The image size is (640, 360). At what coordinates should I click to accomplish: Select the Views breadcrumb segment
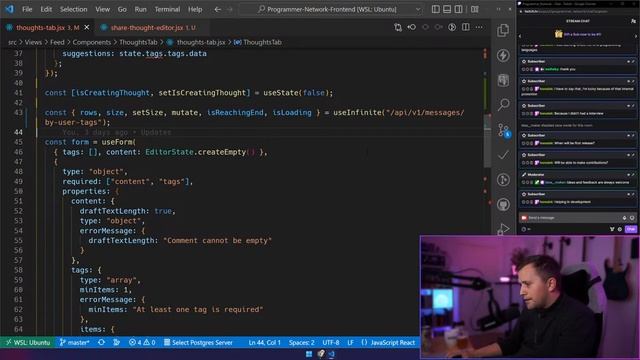[33, 42]
